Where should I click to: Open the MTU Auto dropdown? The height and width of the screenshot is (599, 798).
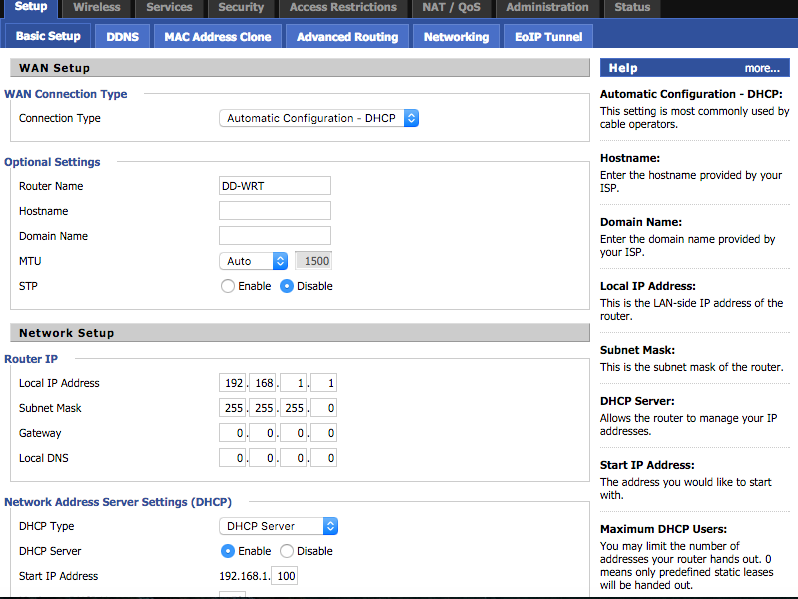point(254,261)
